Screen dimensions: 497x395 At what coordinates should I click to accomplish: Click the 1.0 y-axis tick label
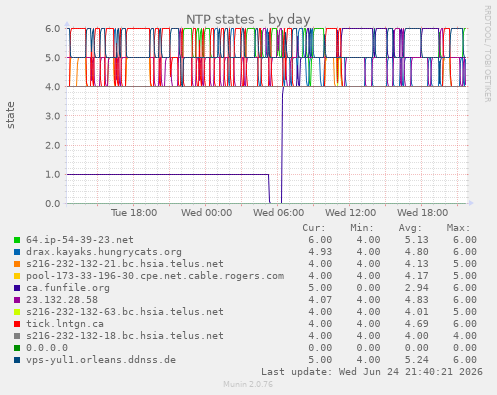coord(53,174)
